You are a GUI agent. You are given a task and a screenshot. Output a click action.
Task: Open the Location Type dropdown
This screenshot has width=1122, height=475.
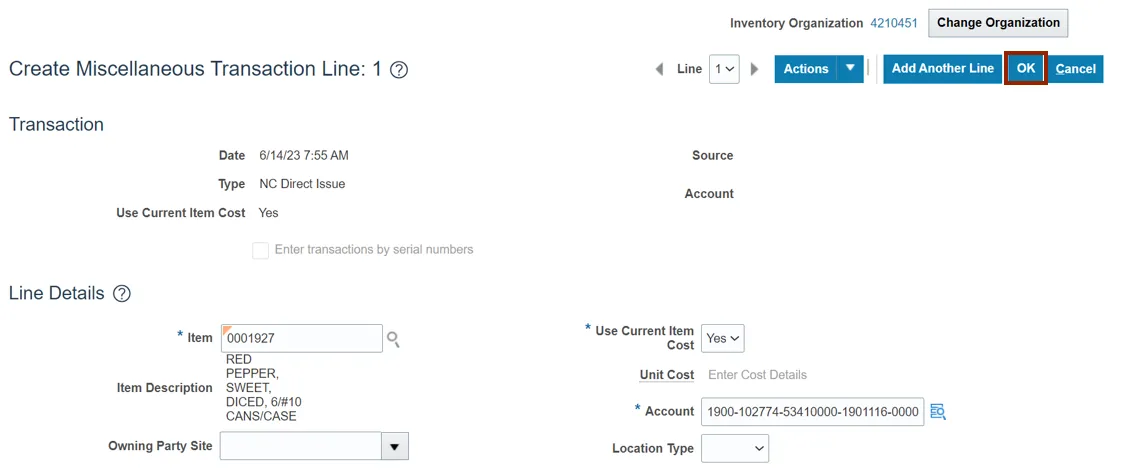(735, 449)
